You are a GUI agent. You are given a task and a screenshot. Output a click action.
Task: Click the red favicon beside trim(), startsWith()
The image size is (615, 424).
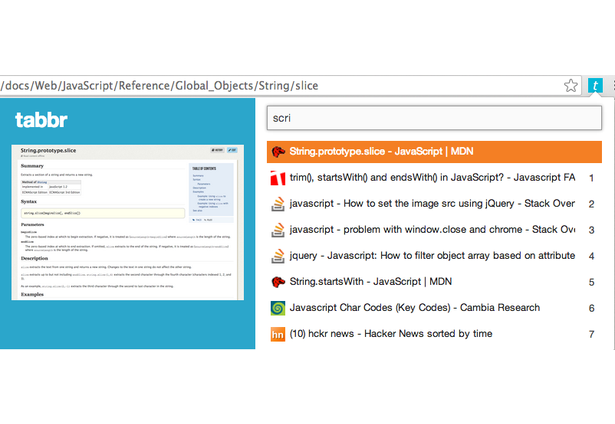(278, 178)
